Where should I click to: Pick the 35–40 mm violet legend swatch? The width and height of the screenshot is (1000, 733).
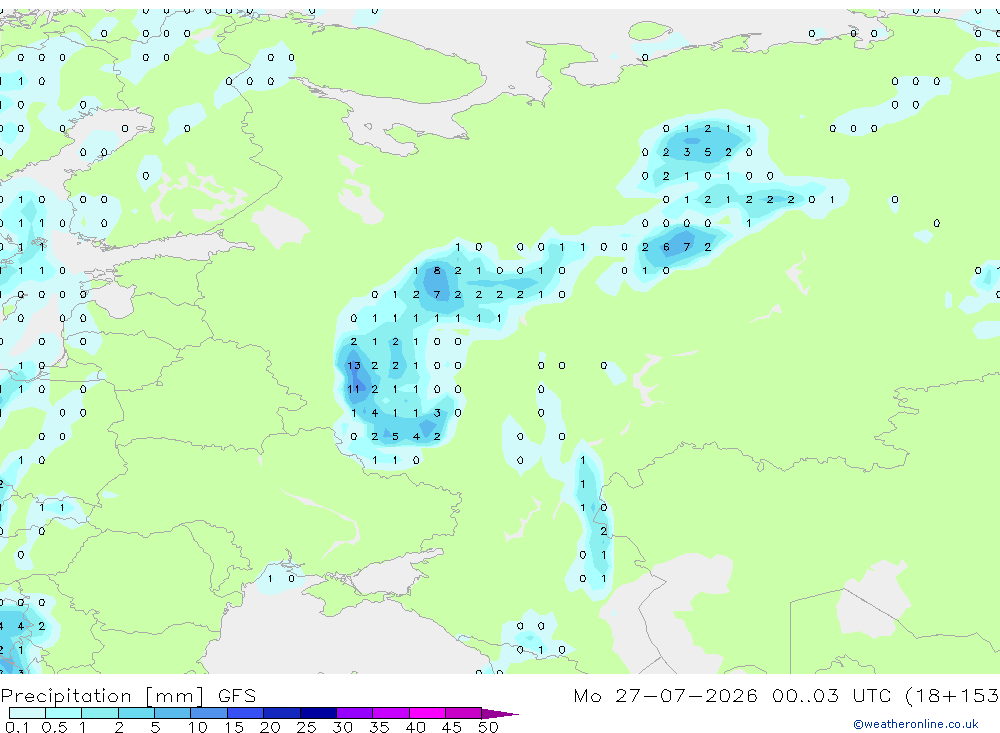coord(390,713)
